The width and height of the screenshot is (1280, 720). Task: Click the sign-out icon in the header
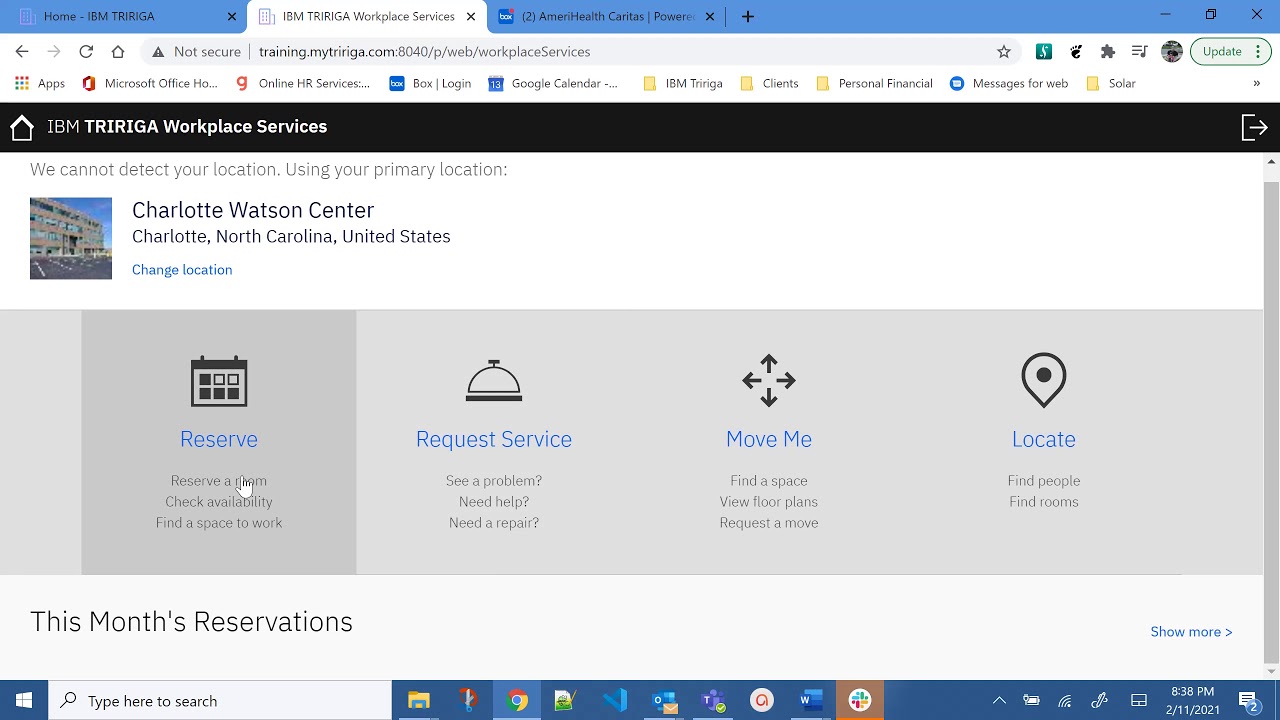click(1254, 127)
